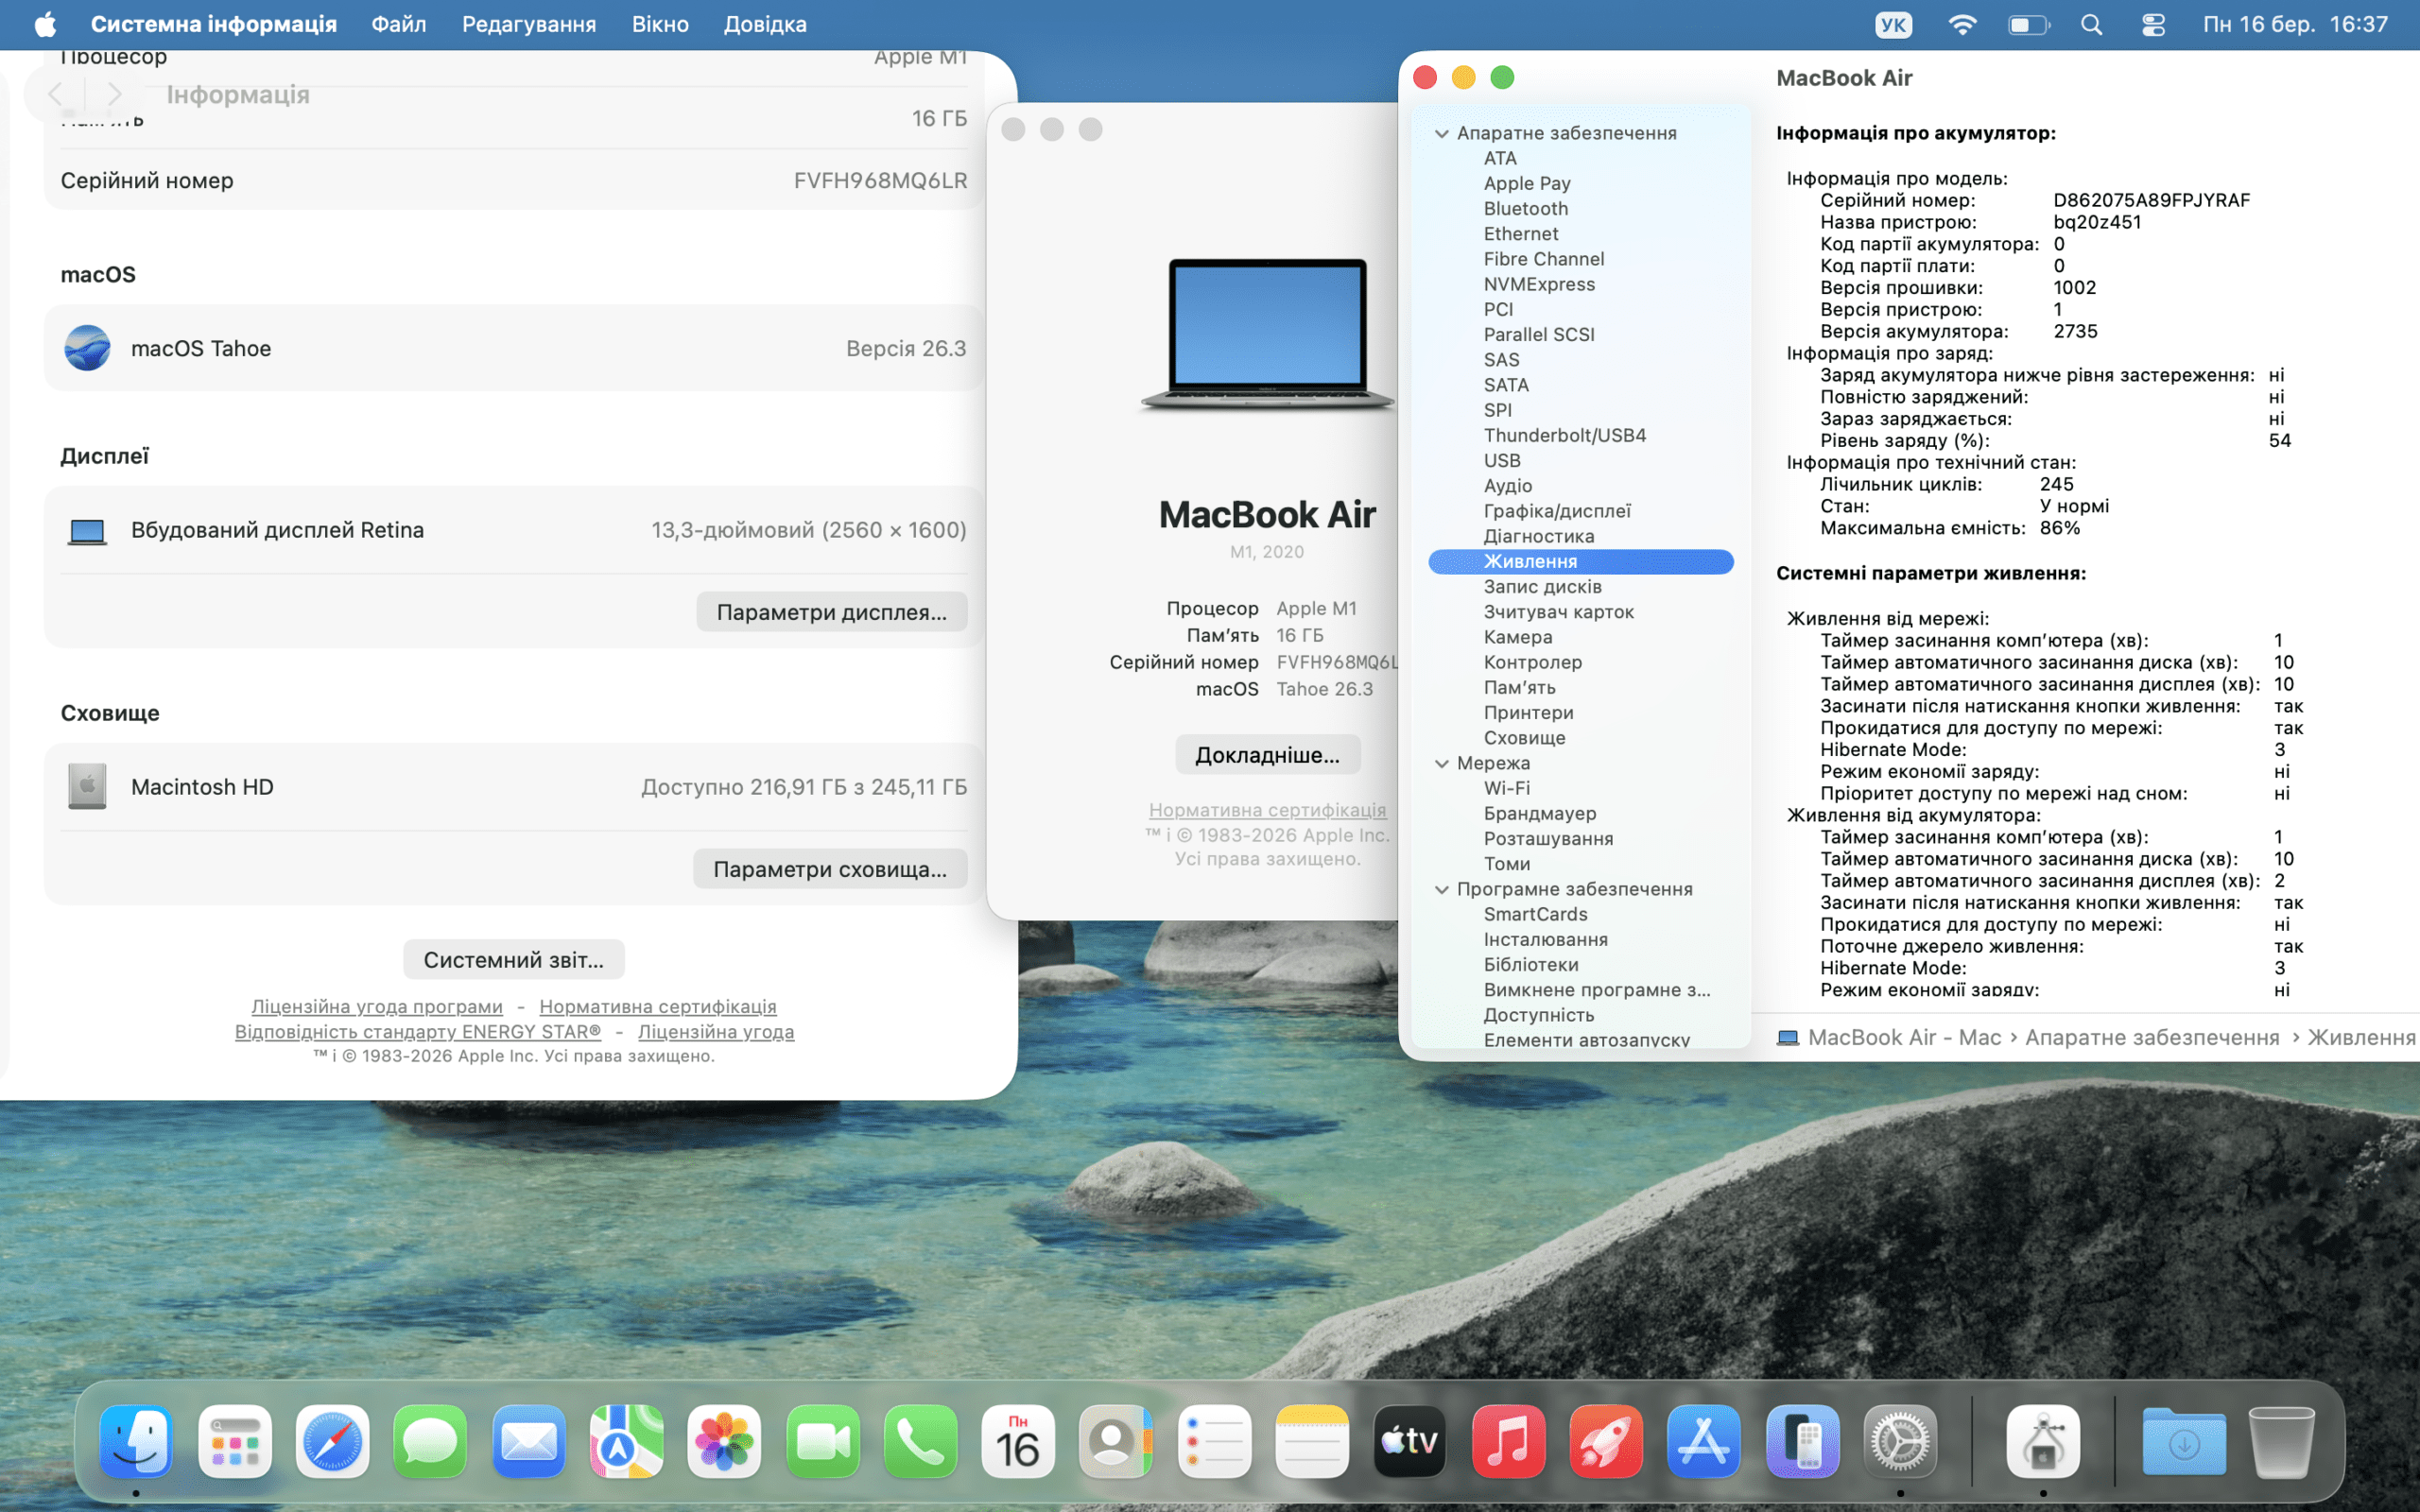Screen dimensions: 2420x1512
Task: Switch the УК keyboard input source
Action: [1893, 25]
